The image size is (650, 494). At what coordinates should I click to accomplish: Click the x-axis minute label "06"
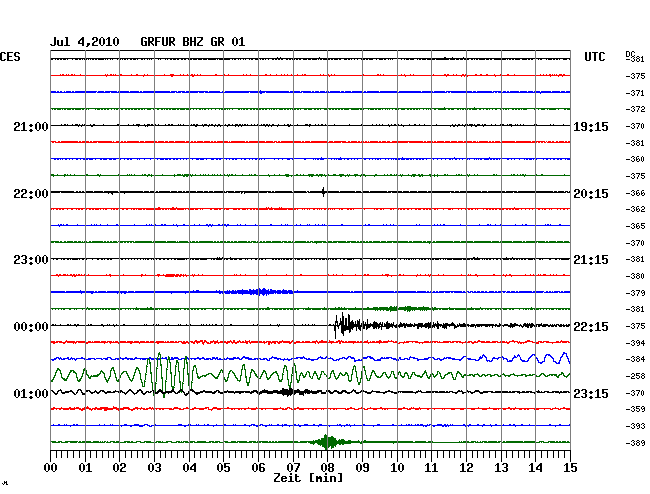pos(258,468)
